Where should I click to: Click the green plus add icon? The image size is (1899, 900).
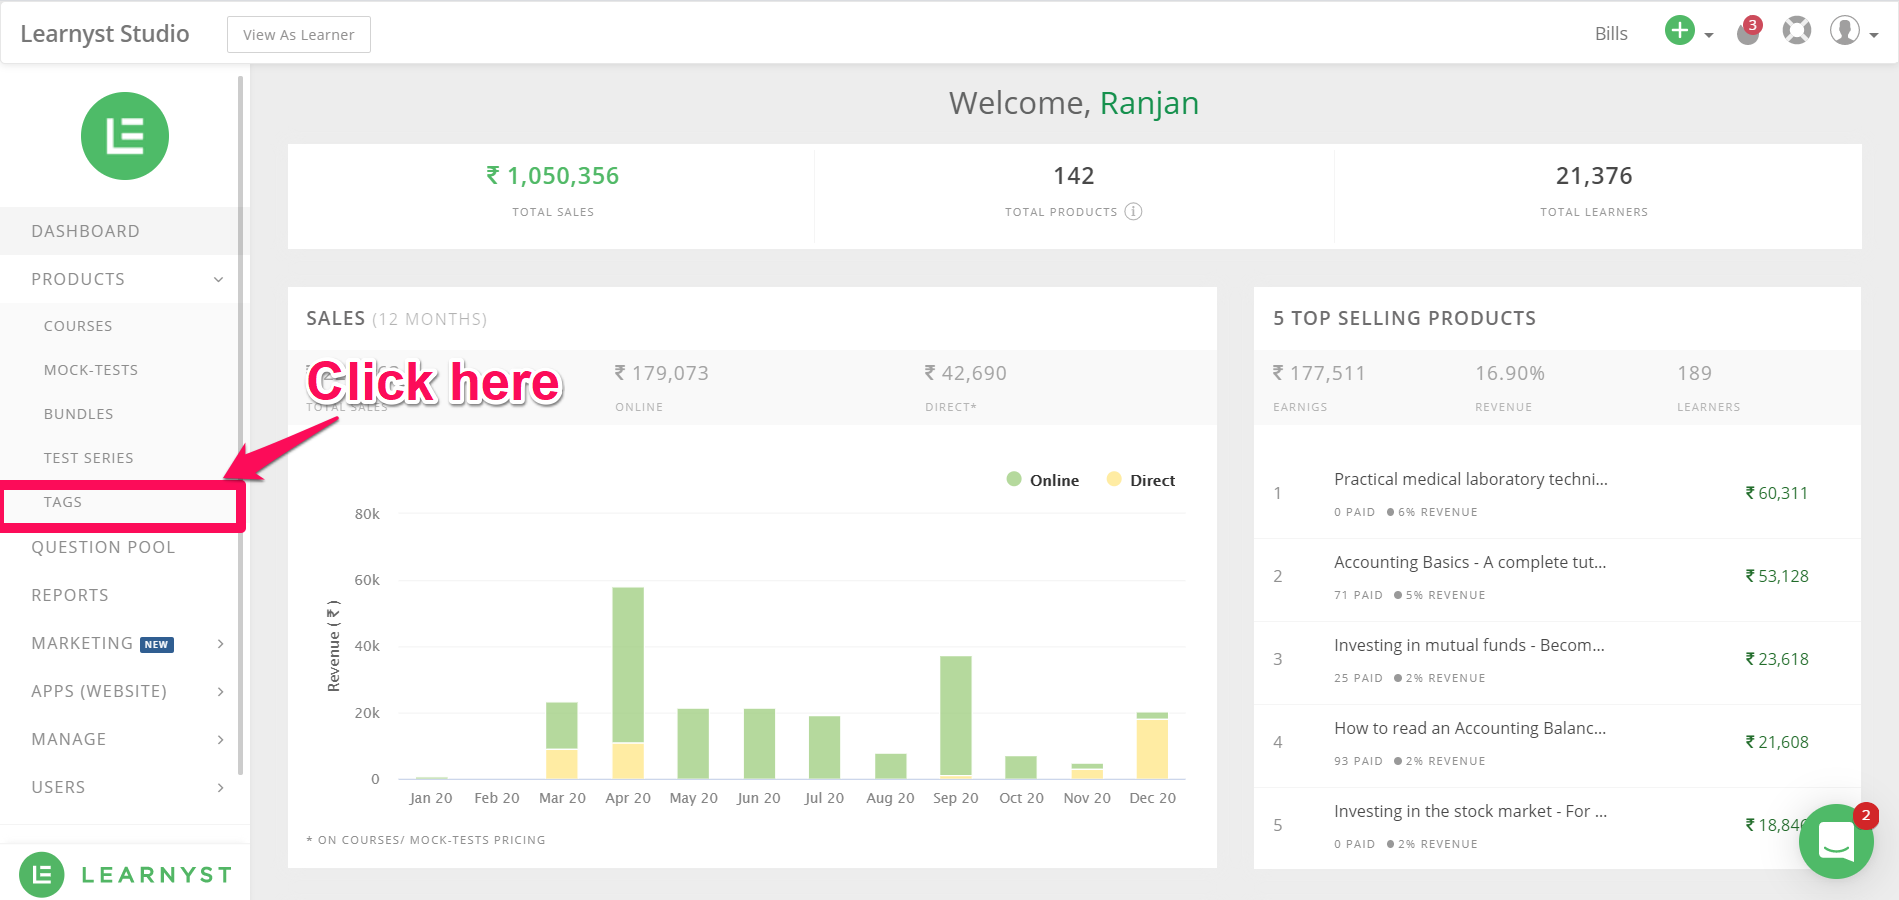pyautogui.click(x=1679, y=31)
